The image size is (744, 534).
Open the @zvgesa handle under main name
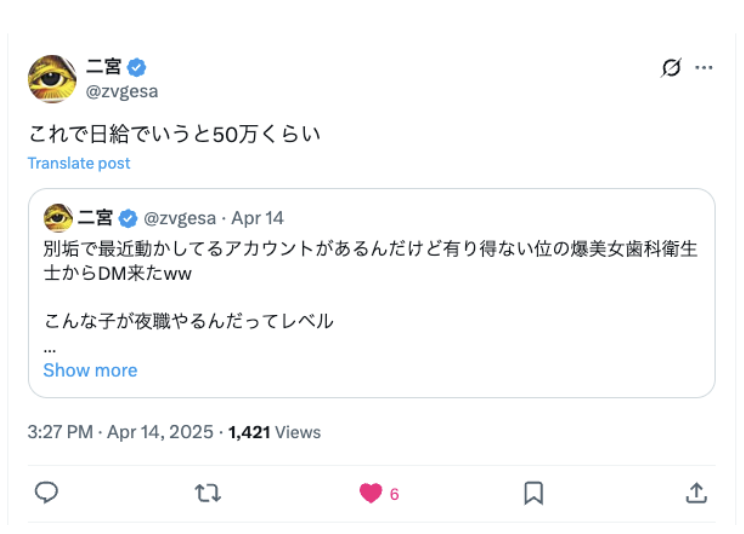(123, 91)
